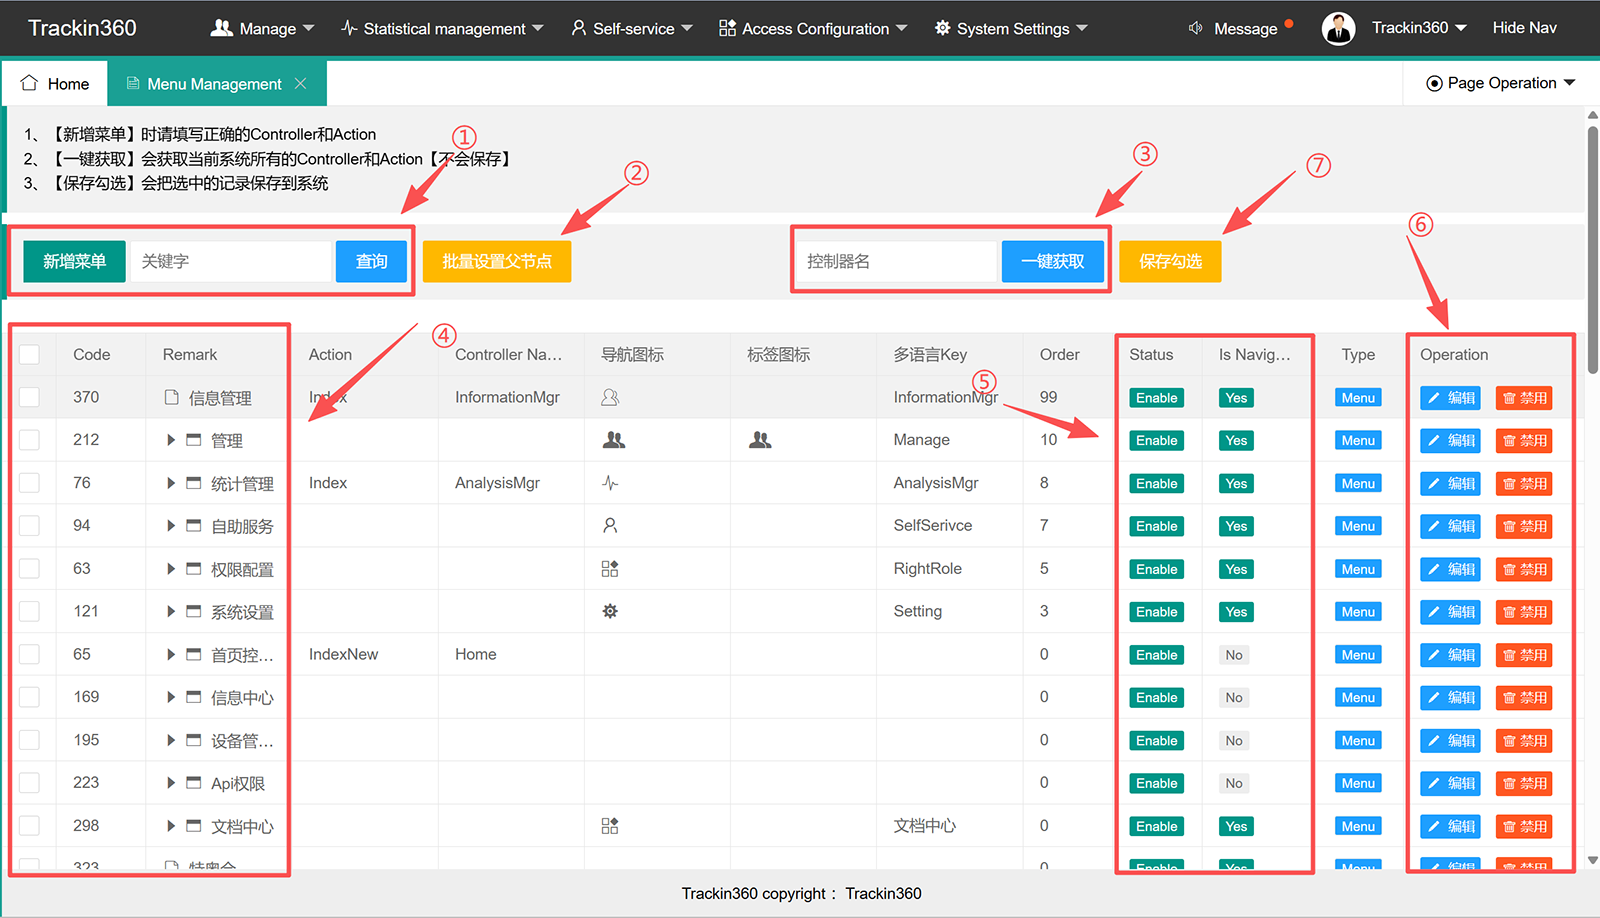1600x918 pixels.
Task: Open the Manage menu
Action: coord(262,28)
